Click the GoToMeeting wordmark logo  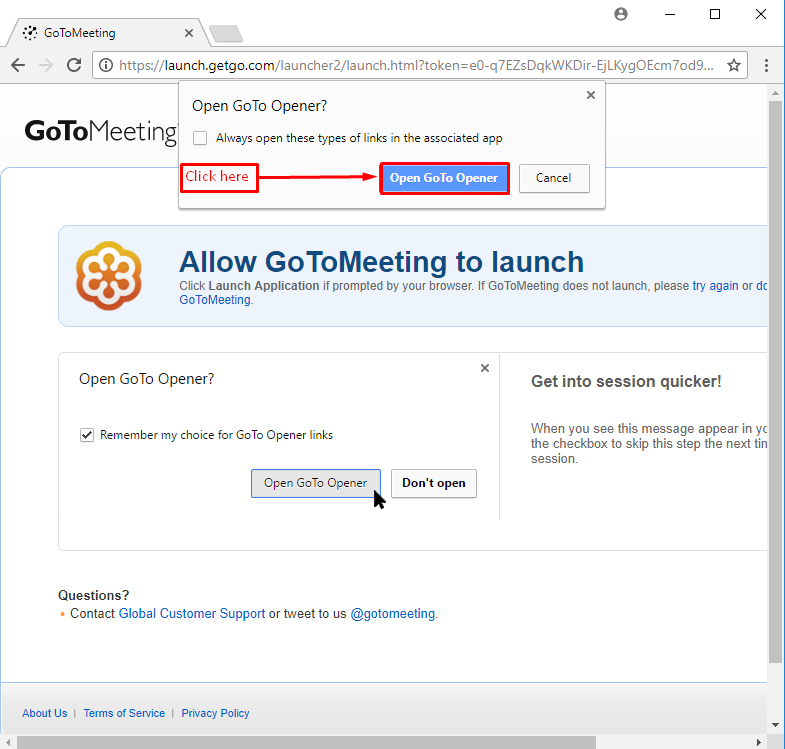pyautogui.click(x=101, y=131)
